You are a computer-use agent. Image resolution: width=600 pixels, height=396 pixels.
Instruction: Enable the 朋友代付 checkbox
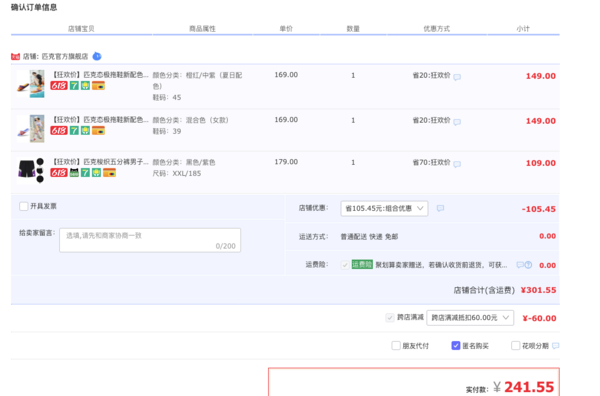396,346
